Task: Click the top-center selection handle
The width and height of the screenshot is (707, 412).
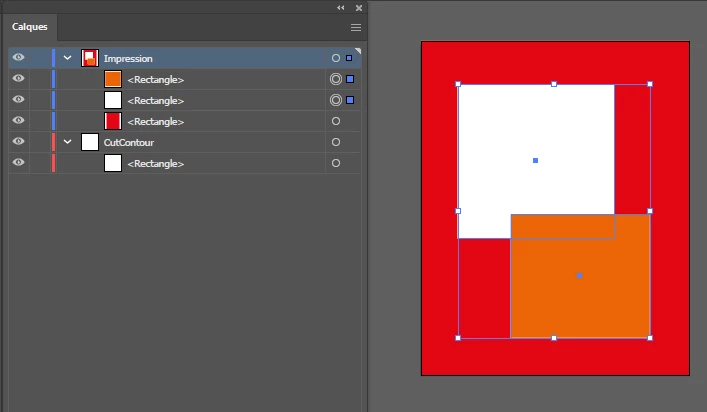Action: (554, 84)
